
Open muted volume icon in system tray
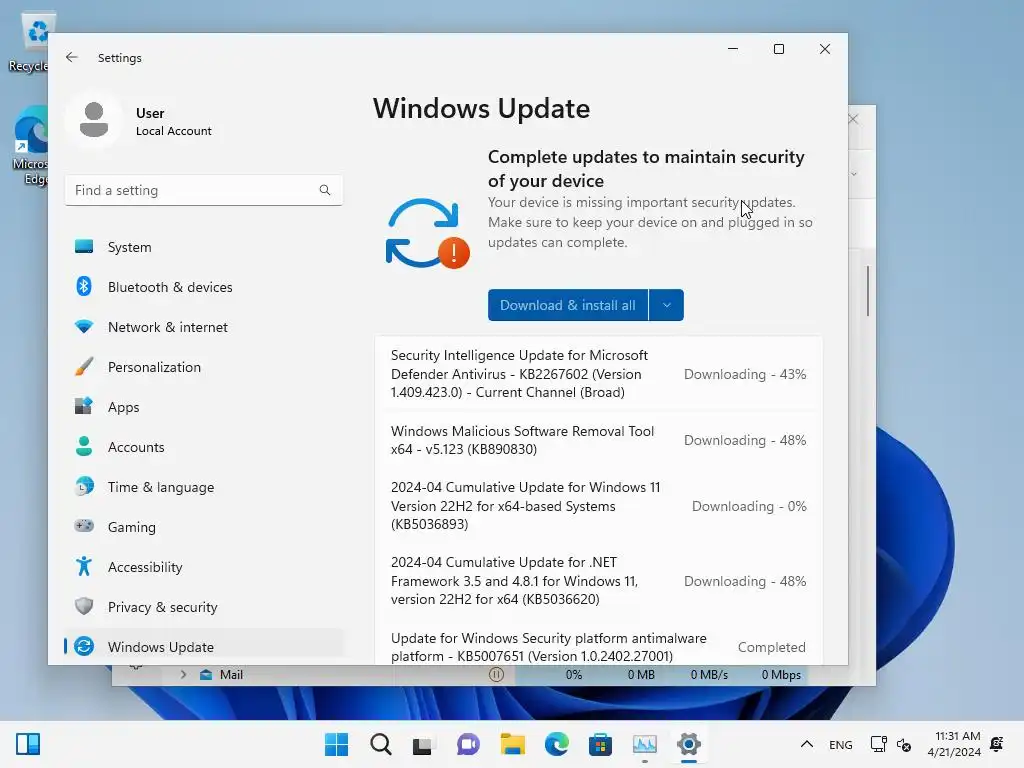[904, 744]
